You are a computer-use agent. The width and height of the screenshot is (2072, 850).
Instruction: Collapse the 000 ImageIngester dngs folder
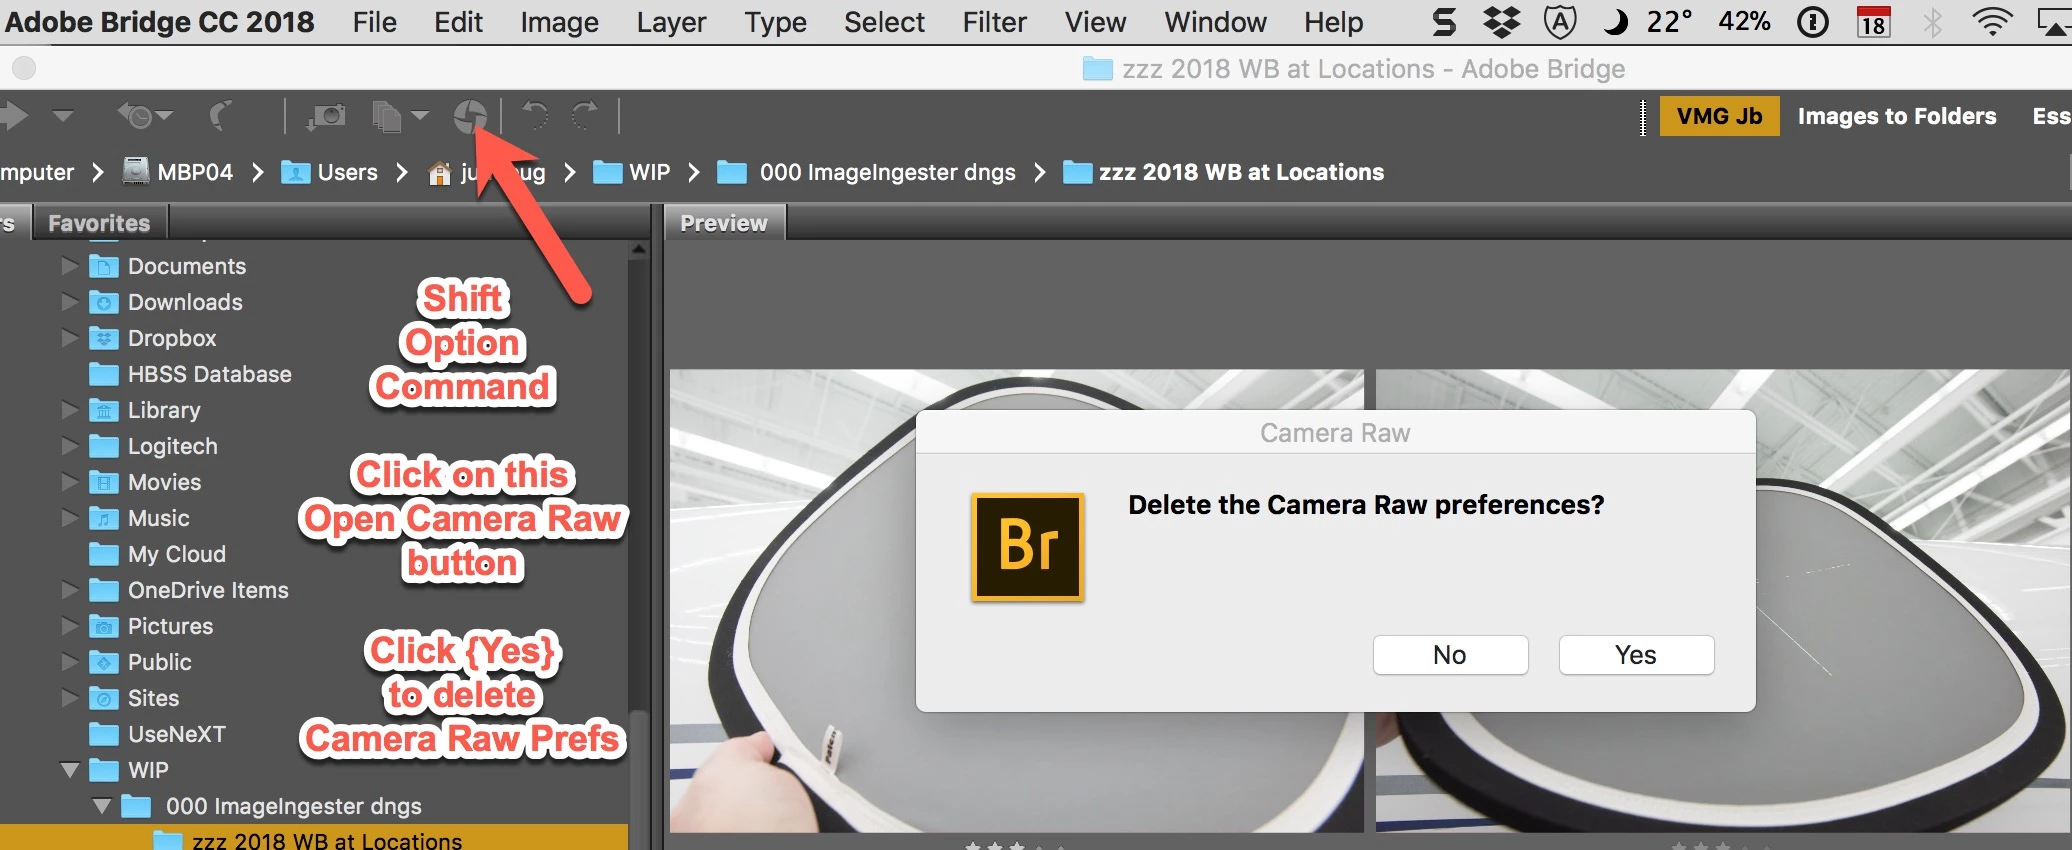click(101, 806)
